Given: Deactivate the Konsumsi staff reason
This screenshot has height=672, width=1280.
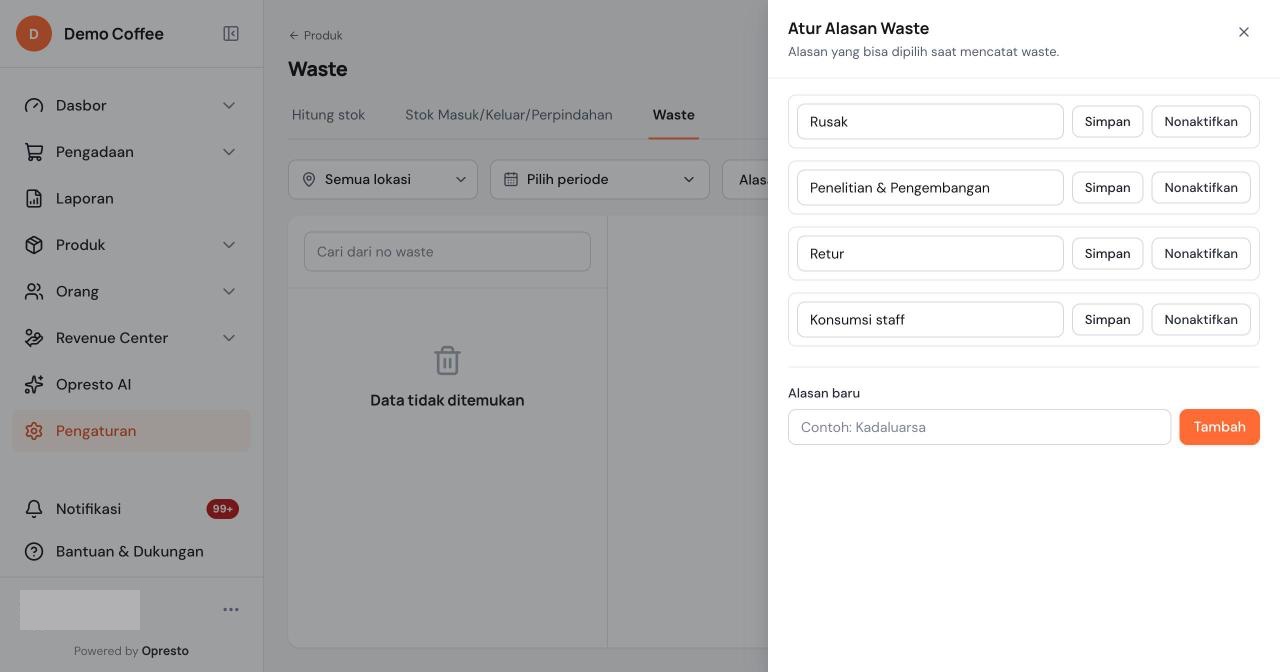Looking at the screenshot, I should point(1201,320).
